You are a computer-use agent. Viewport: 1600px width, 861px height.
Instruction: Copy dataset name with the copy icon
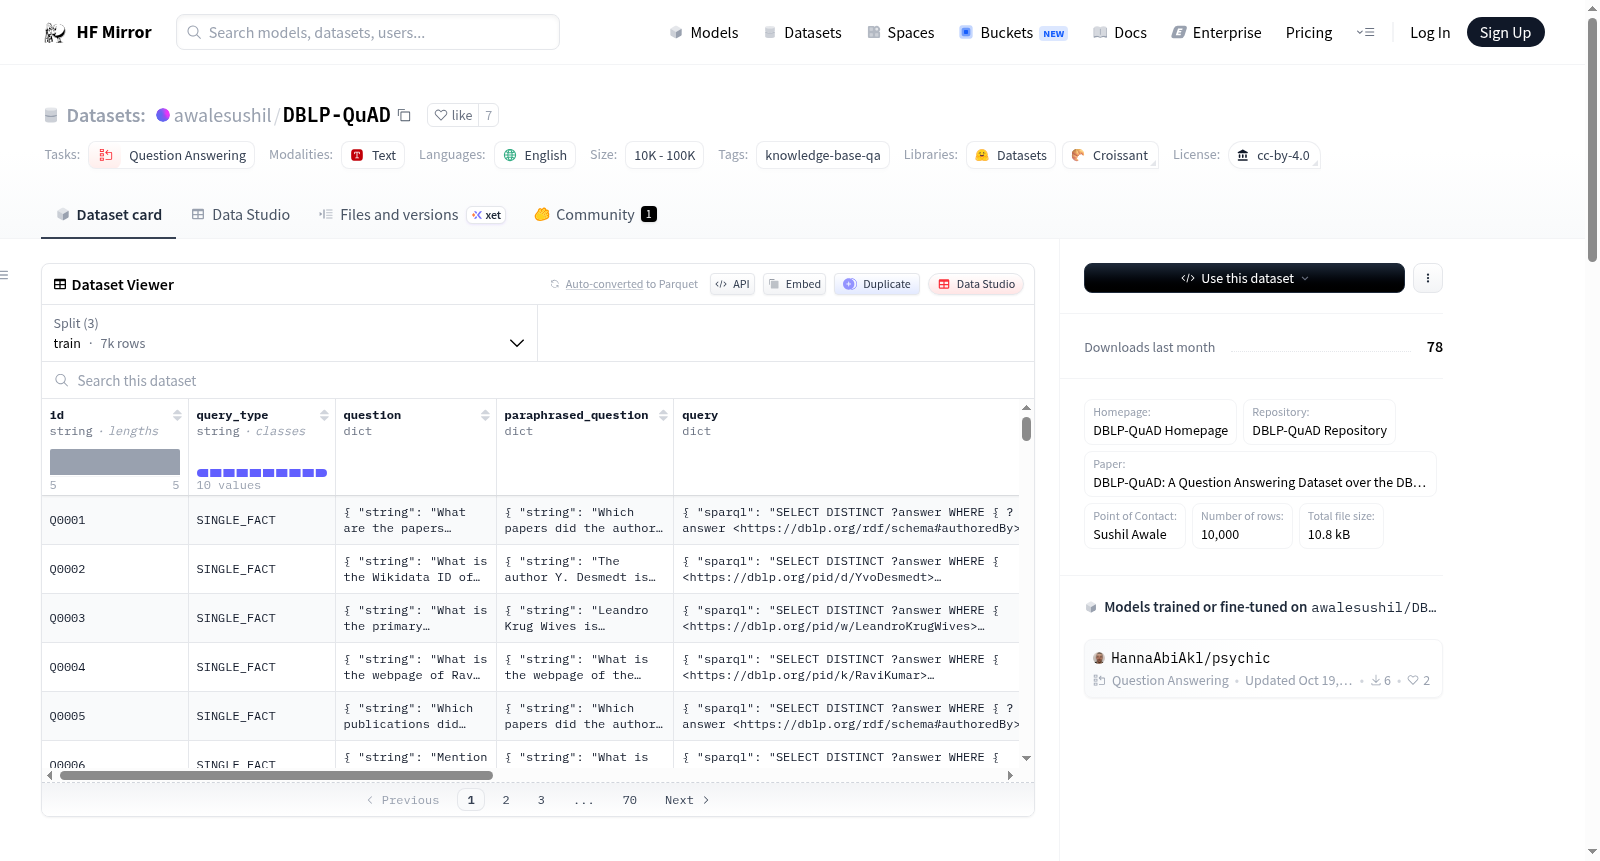[404, 115]
